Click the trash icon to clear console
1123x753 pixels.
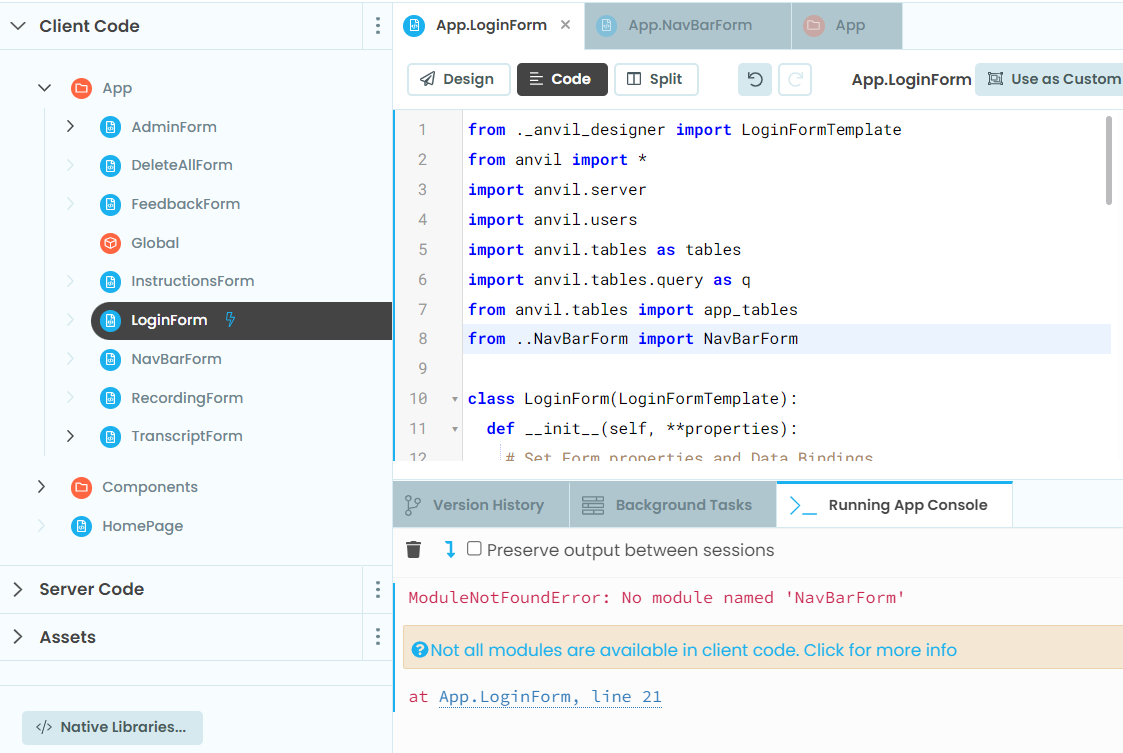[413, 550]
